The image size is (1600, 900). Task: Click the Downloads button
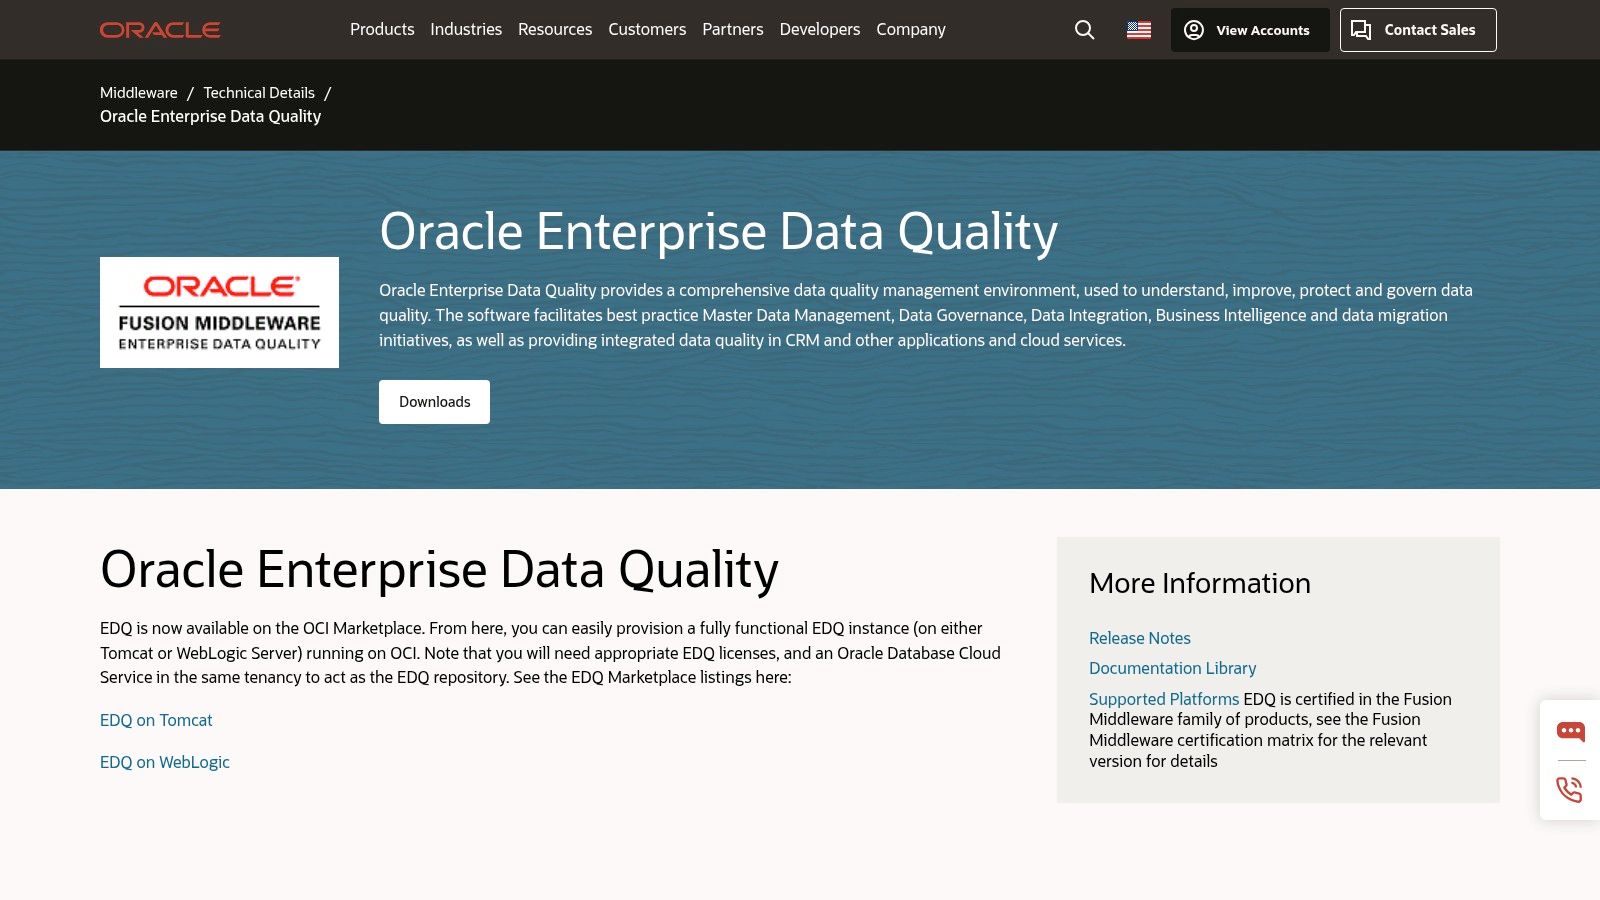[434, 402]
